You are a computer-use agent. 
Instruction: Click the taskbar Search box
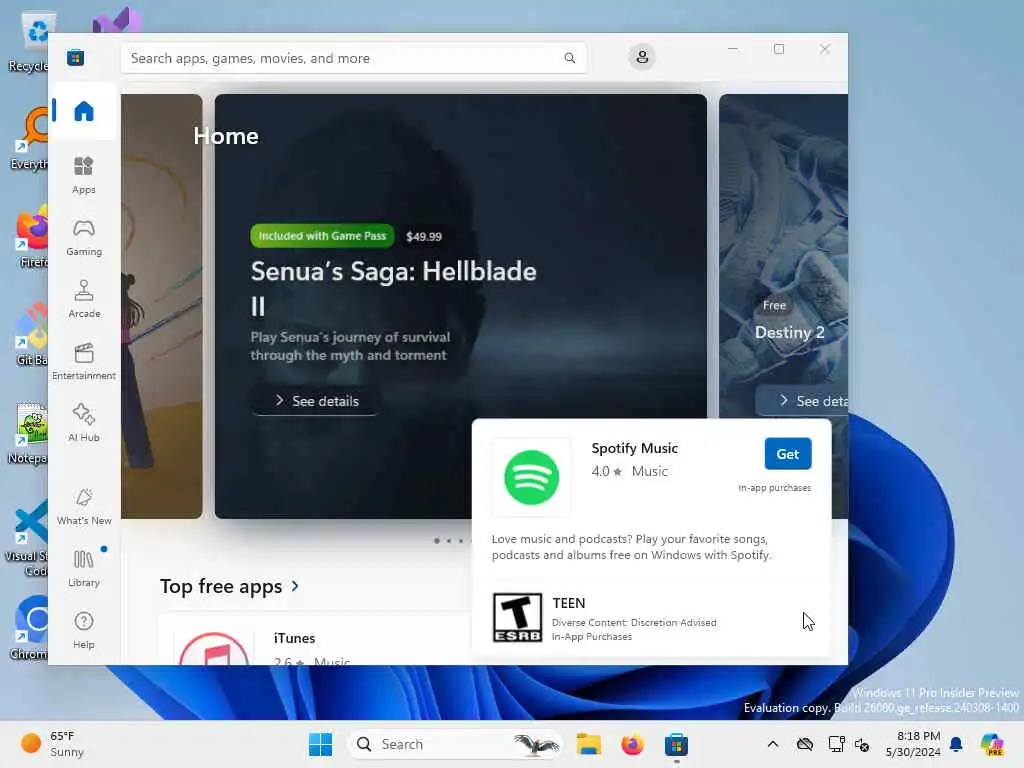(455, 744)
